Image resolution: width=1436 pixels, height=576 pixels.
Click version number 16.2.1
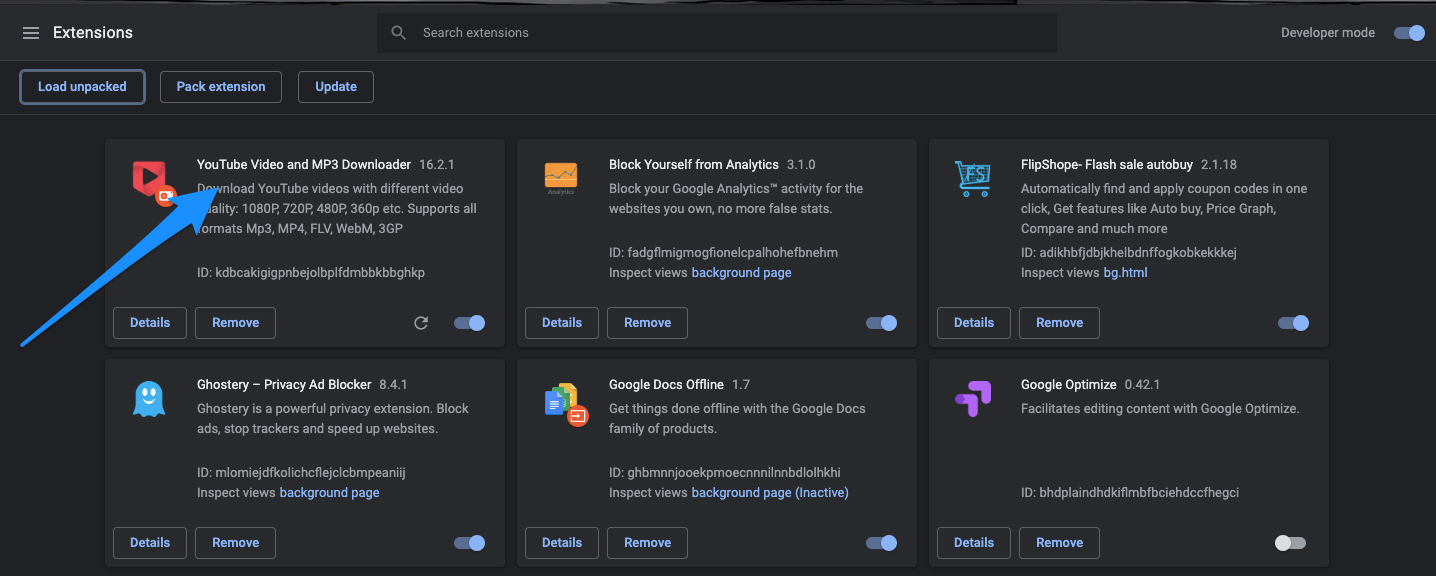437,165
